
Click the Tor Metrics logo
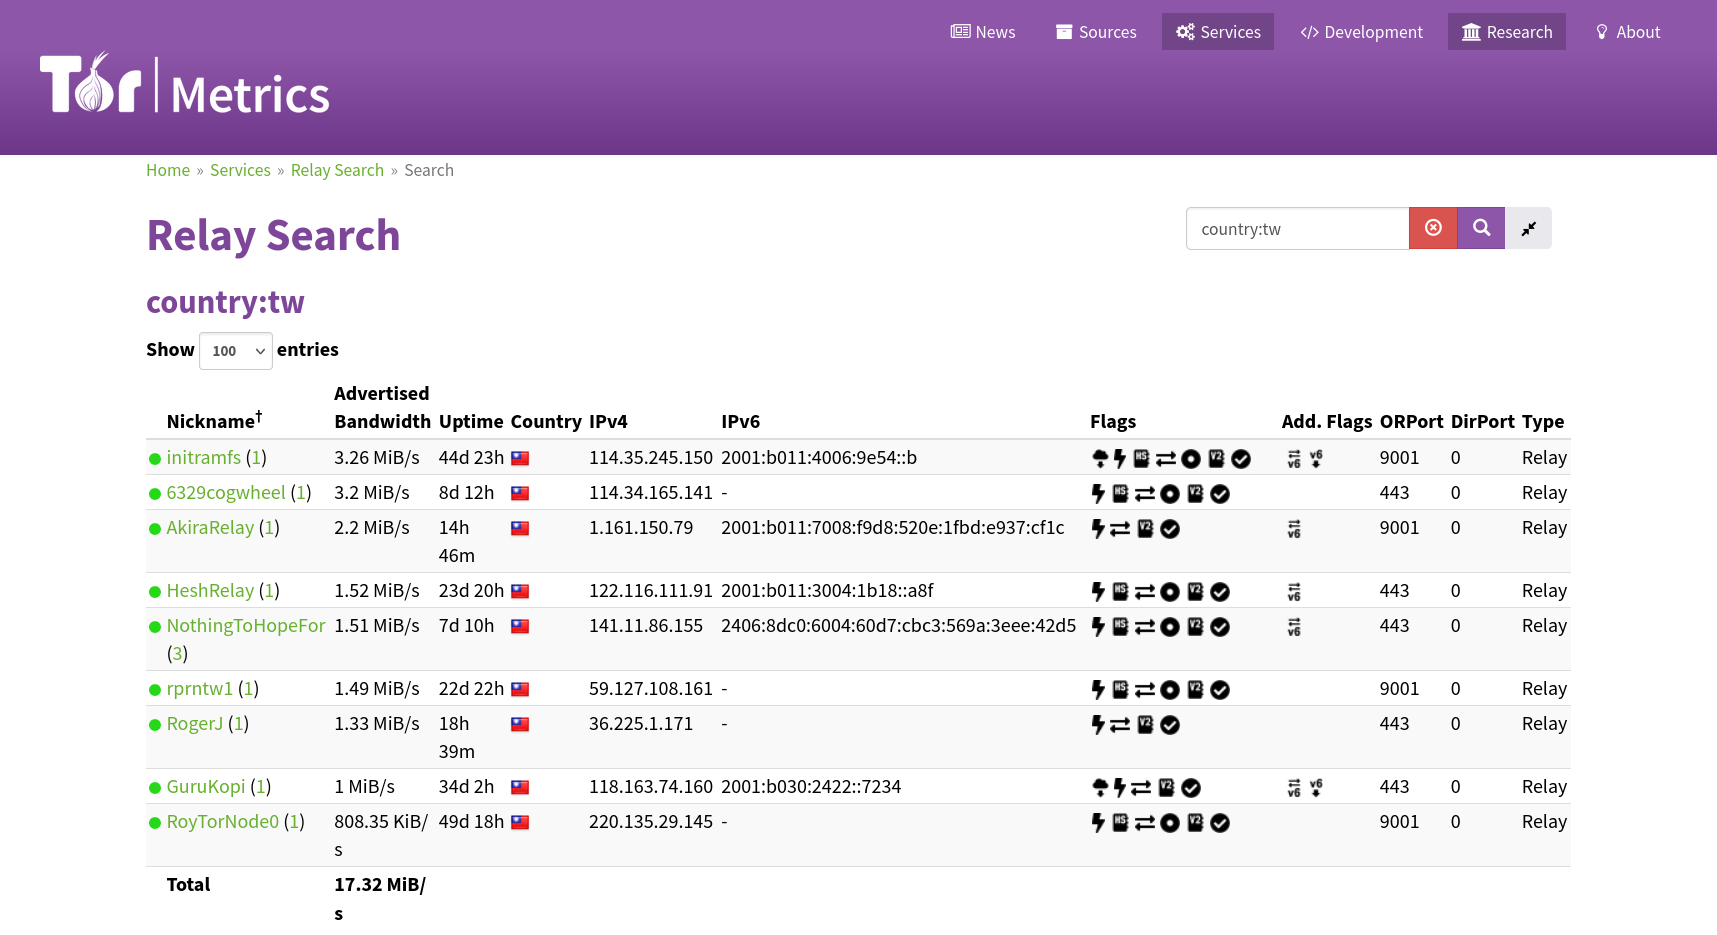click(185, 84)
